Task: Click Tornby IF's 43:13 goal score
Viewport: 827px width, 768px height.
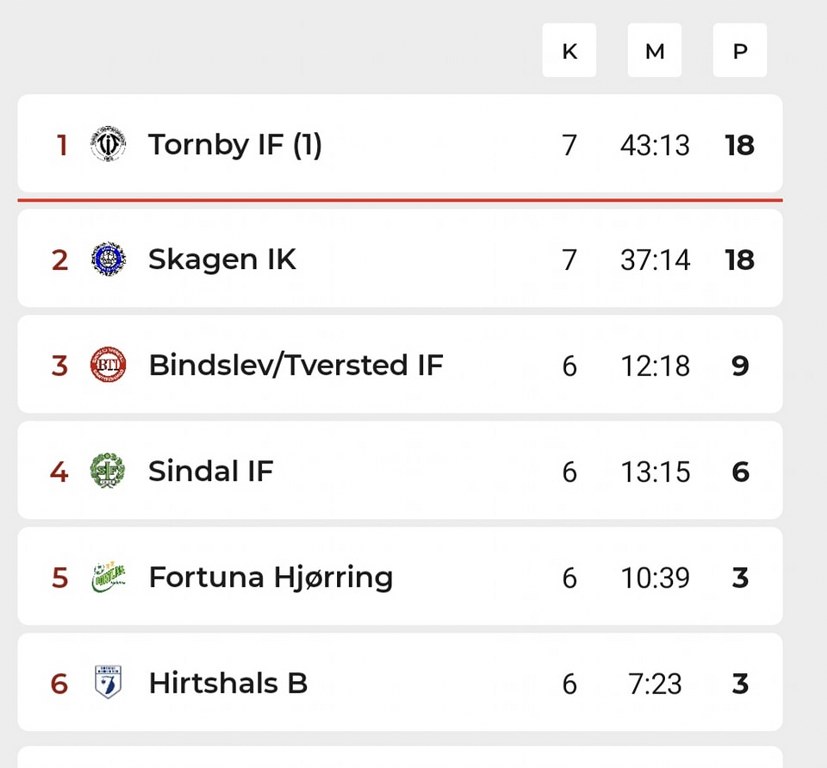Action: point(655,146)
